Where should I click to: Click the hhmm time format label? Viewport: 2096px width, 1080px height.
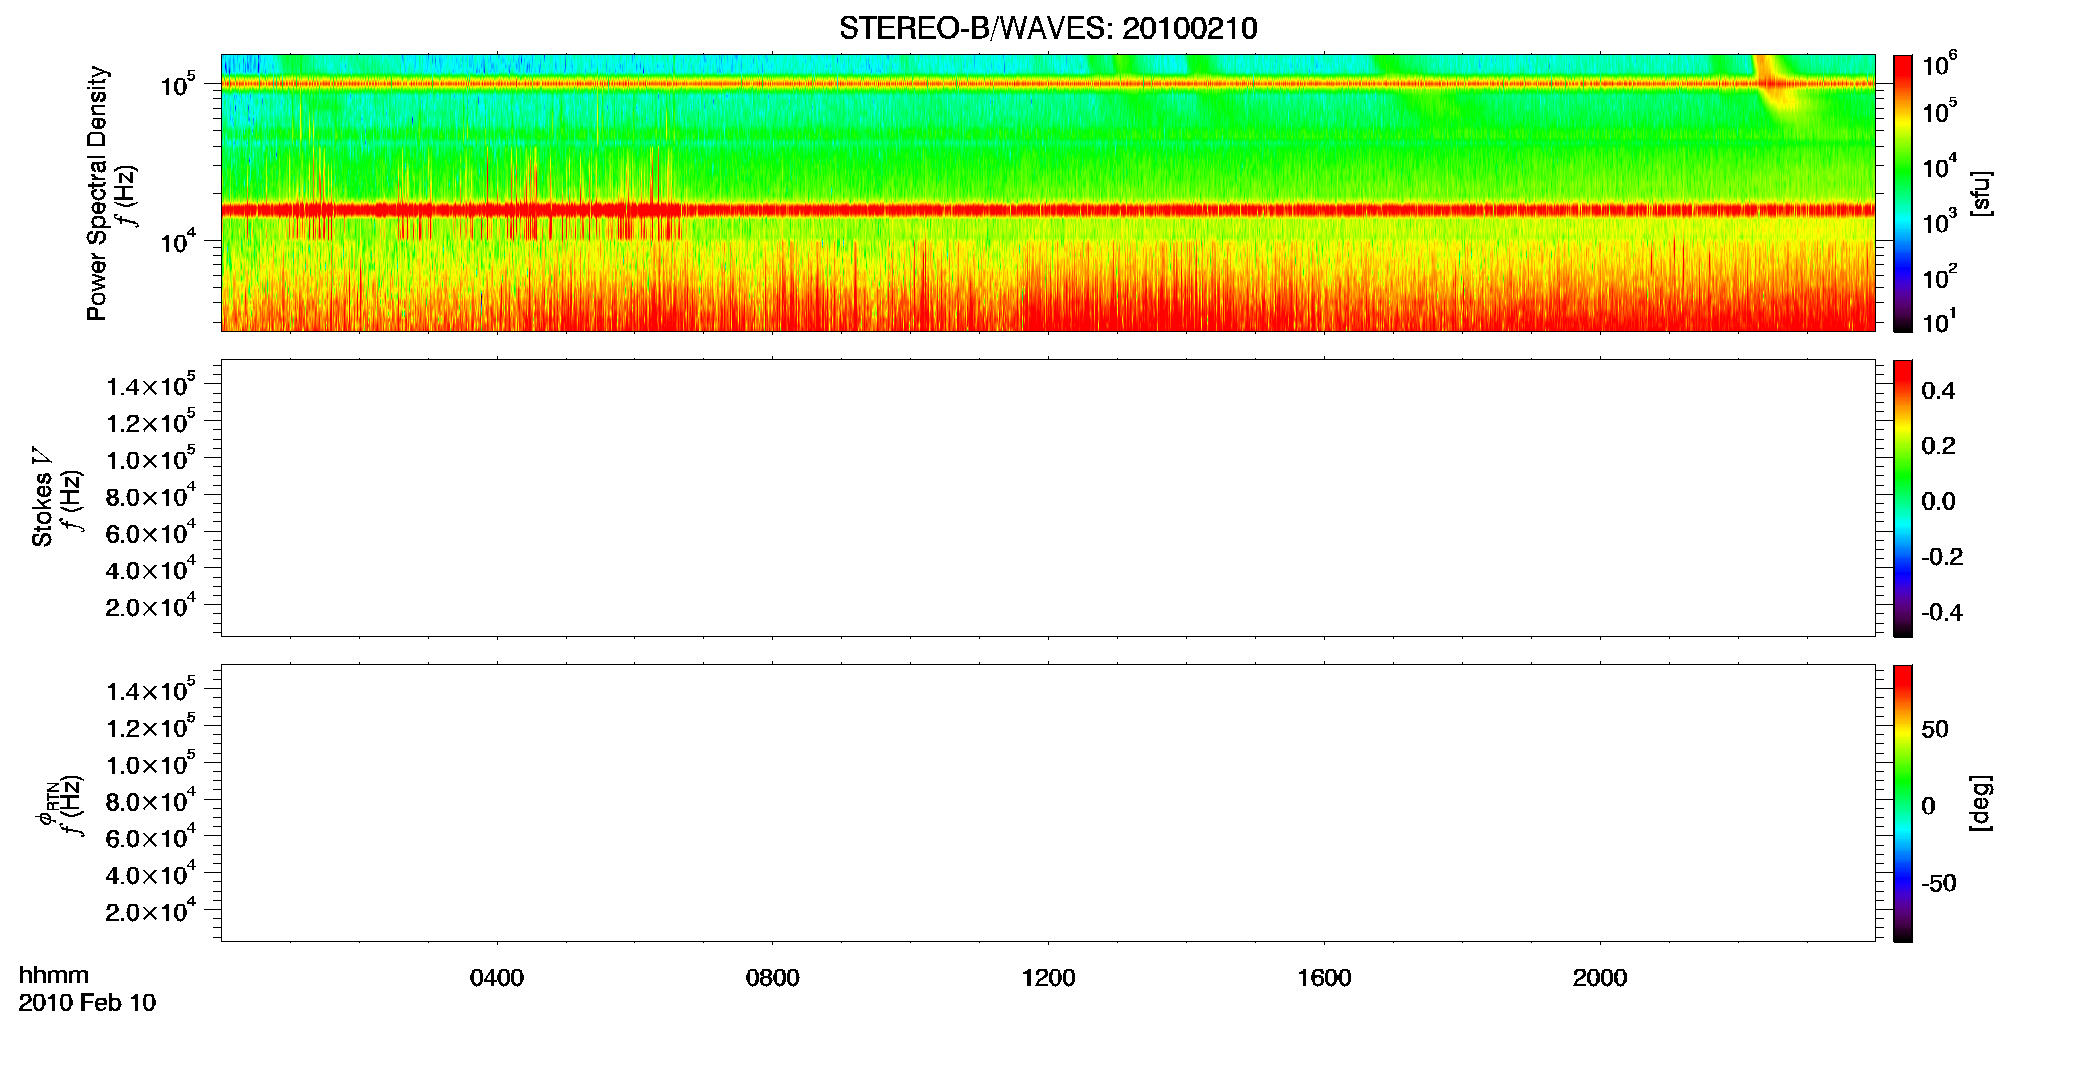tap(54, 975)
